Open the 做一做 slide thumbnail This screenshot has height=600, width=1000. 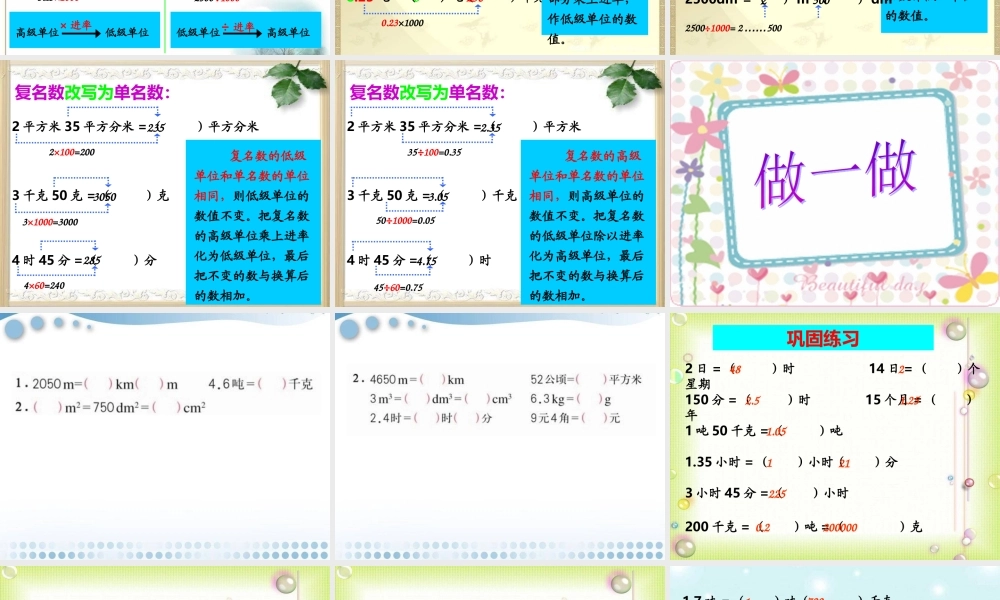tap(833, 183)
